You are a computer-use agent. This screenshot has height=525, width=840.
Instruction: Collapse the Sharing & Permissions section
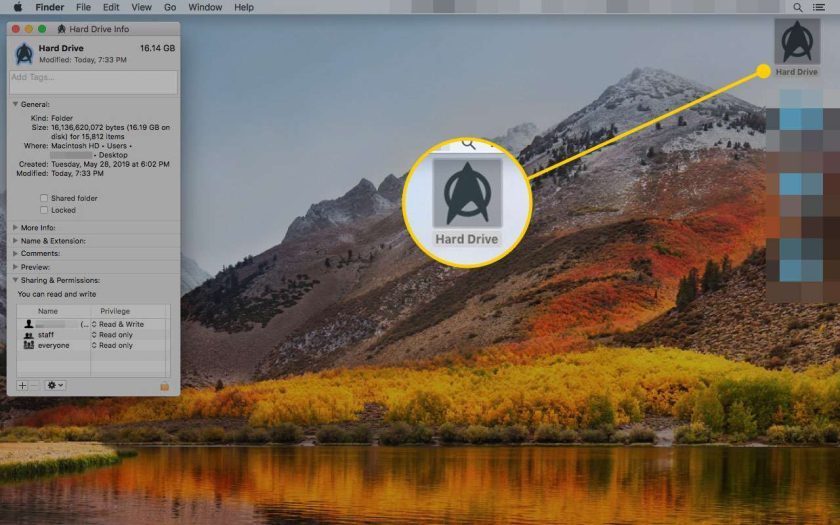pos(16,280)
